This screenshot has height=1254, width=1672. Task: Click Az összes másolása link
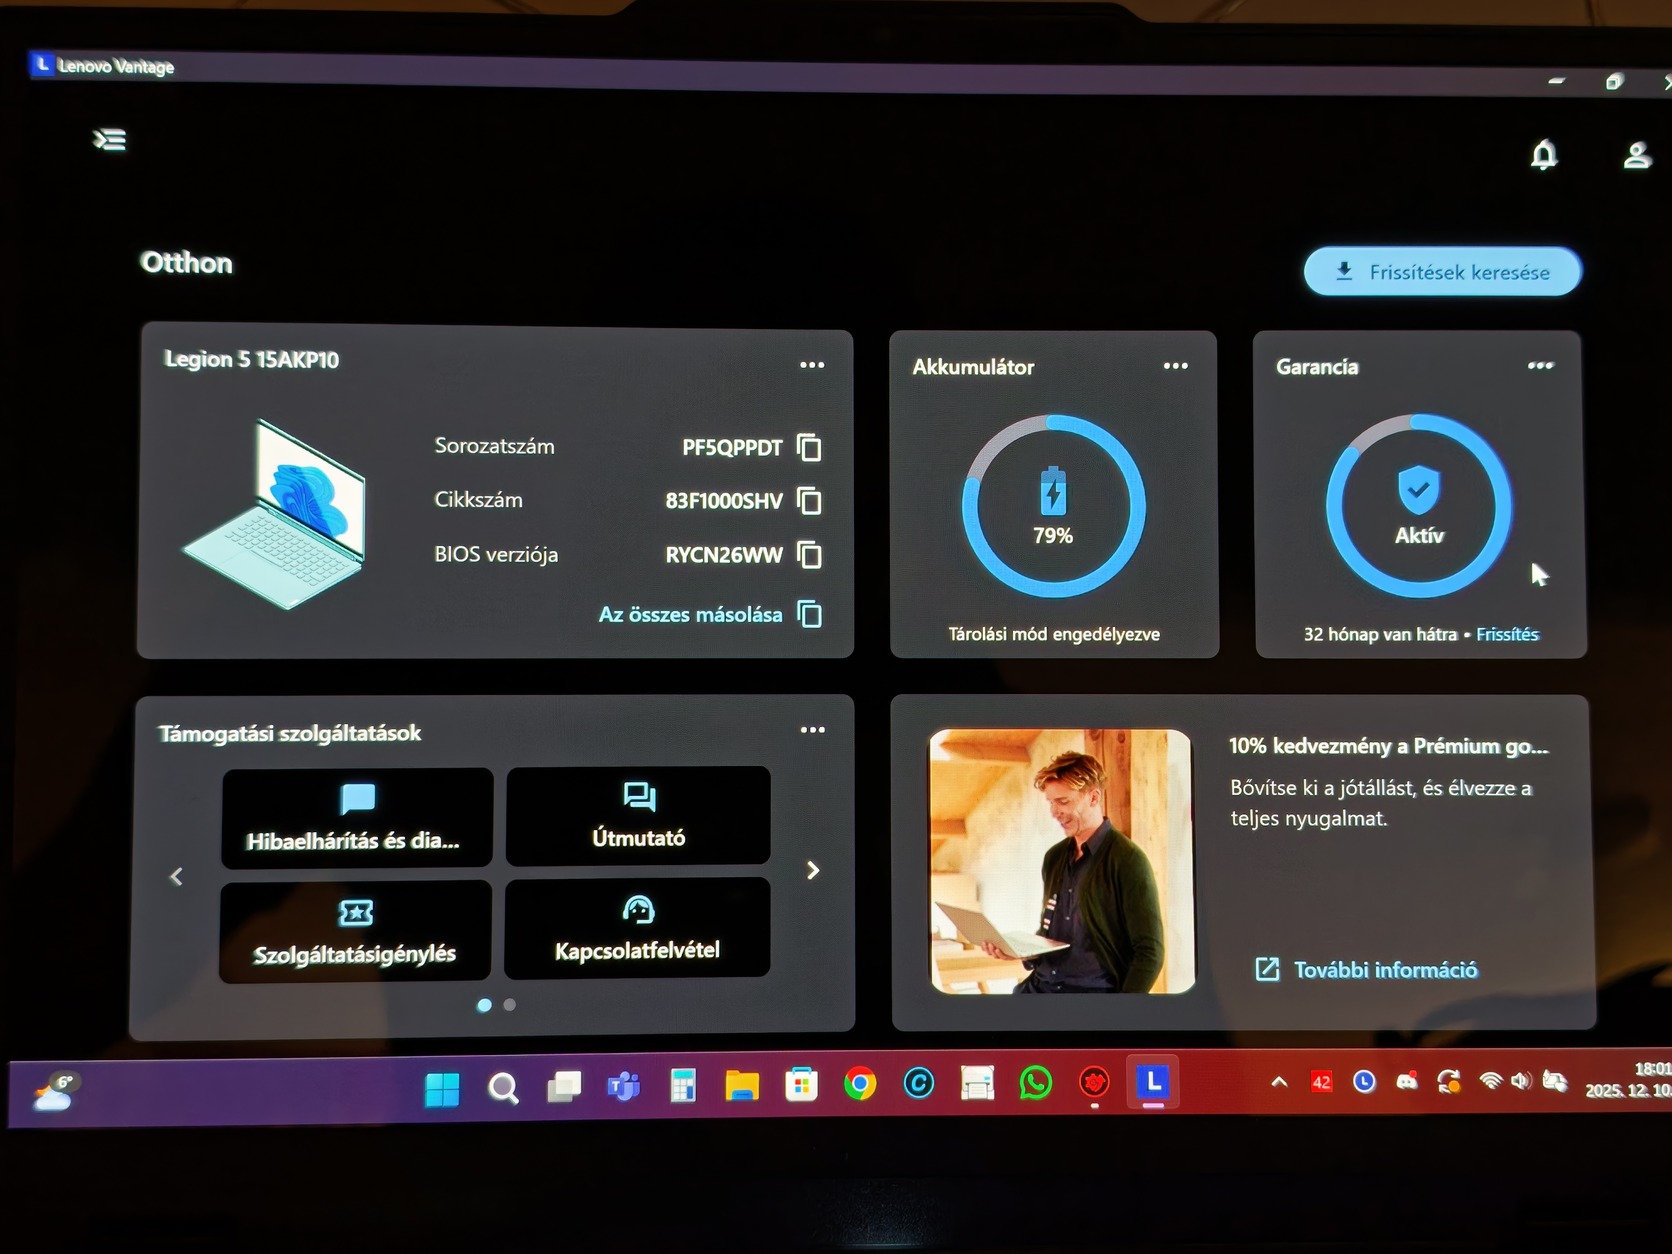(710, 614)
